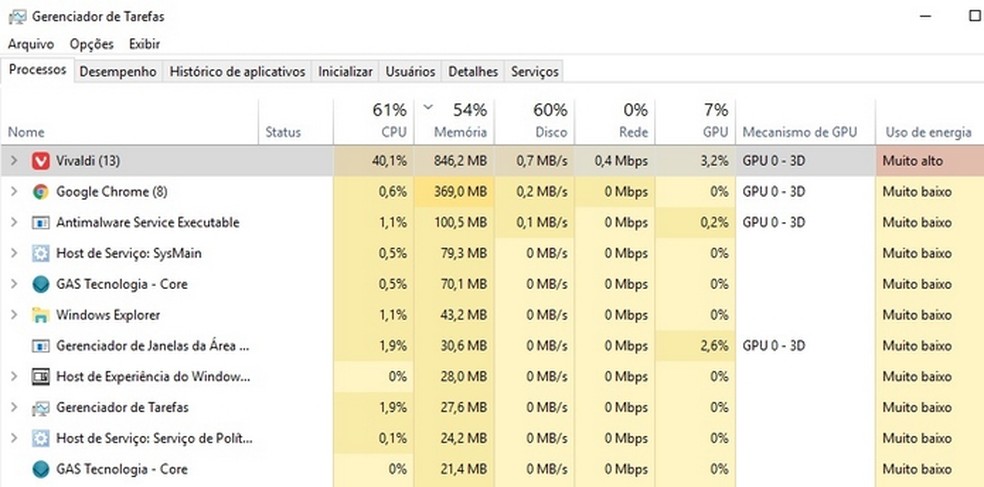Switch to the Desempenho tab

[118, 72]
